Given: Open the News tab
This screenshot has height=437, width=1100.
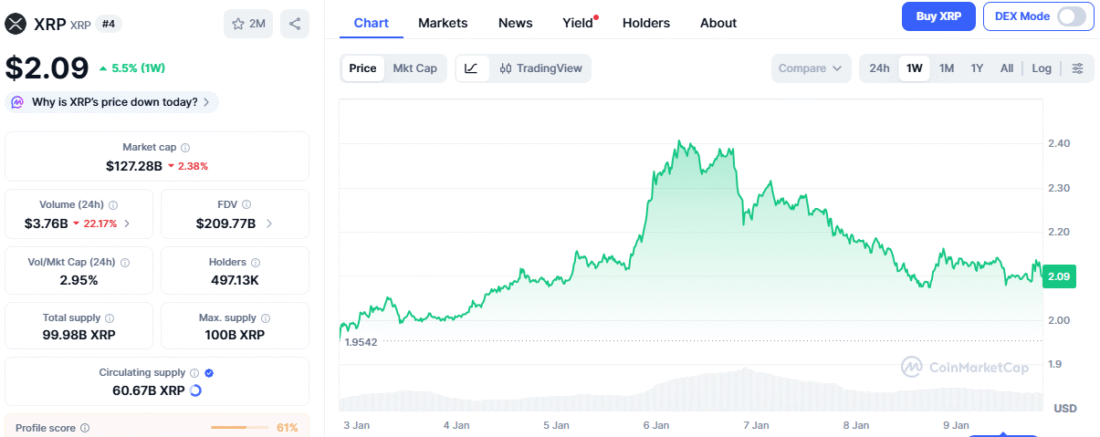Looking at the screenshot, I should [515, 23].
